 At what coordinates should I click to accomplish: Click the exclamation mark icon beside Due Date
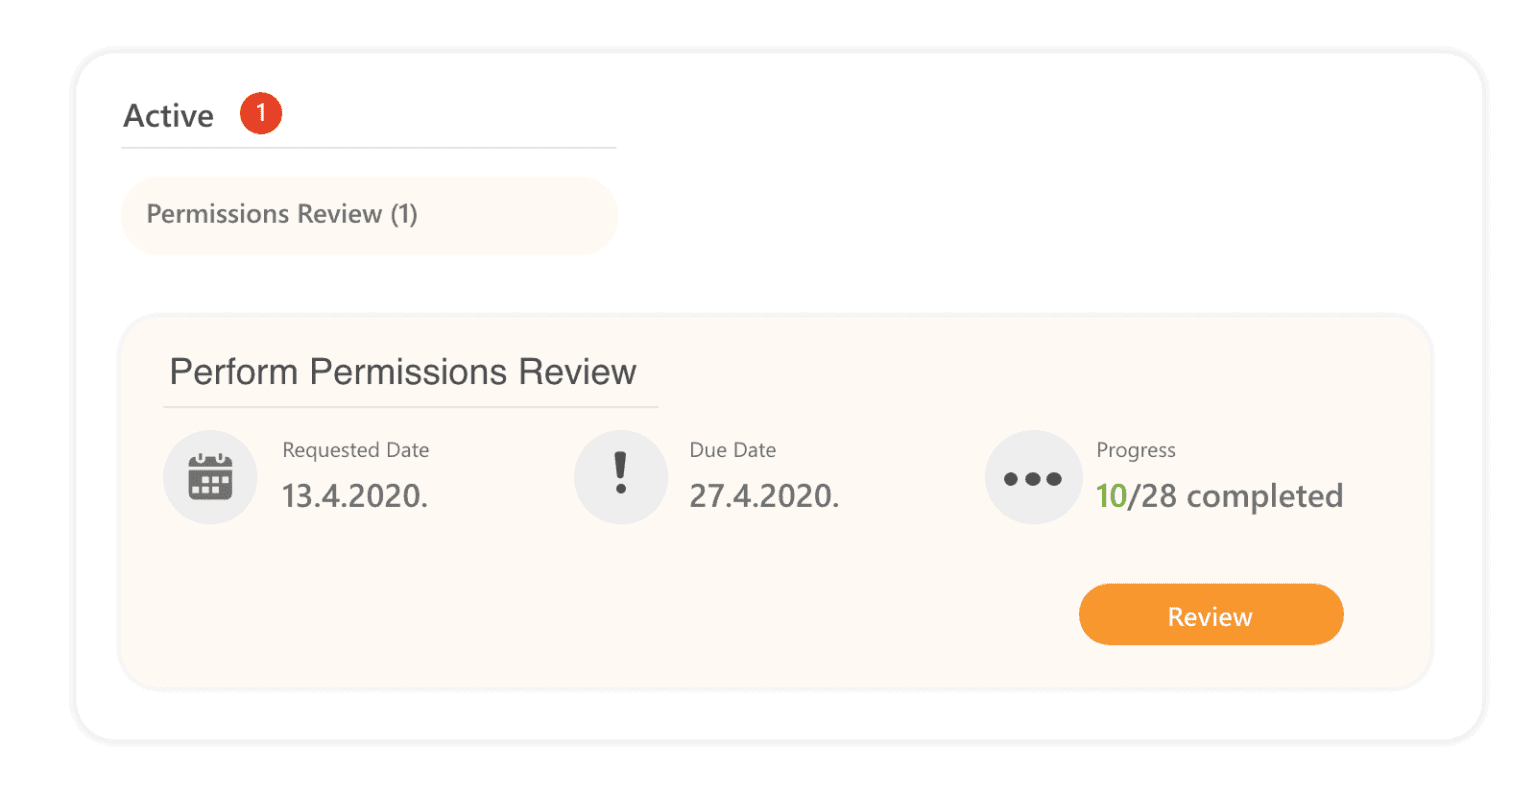[x=620, y=477]
